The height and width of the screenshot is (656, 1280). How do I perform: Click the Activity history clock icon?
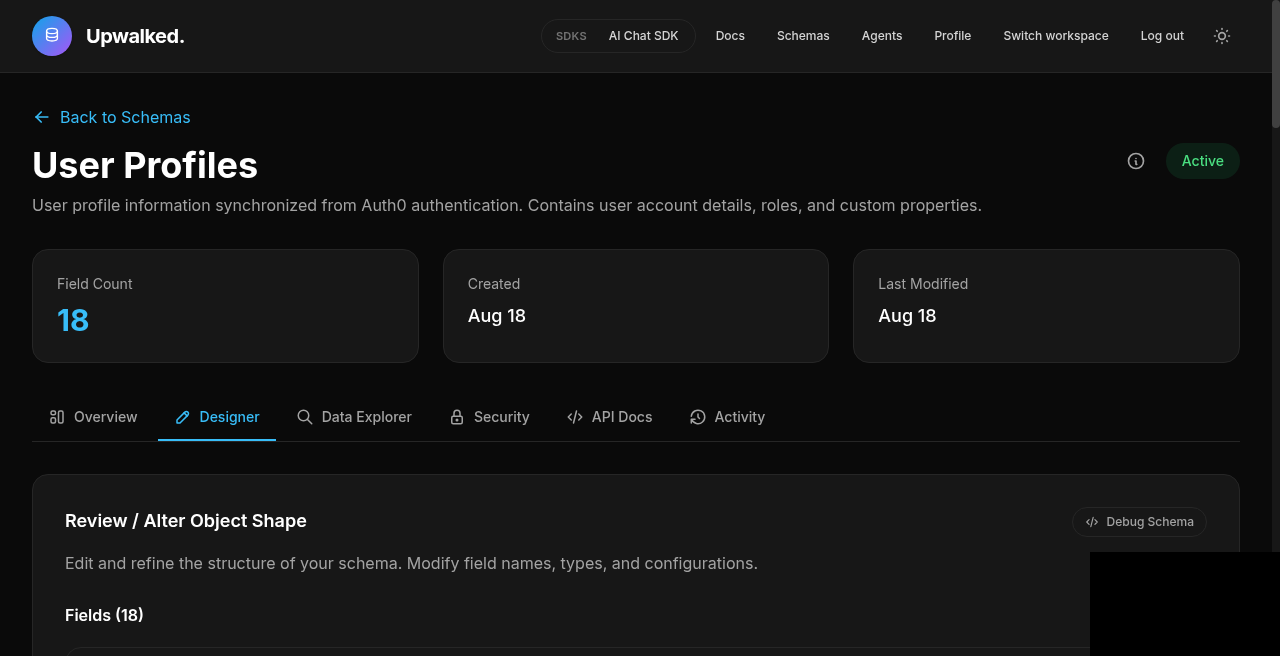[x=698, y=417]
